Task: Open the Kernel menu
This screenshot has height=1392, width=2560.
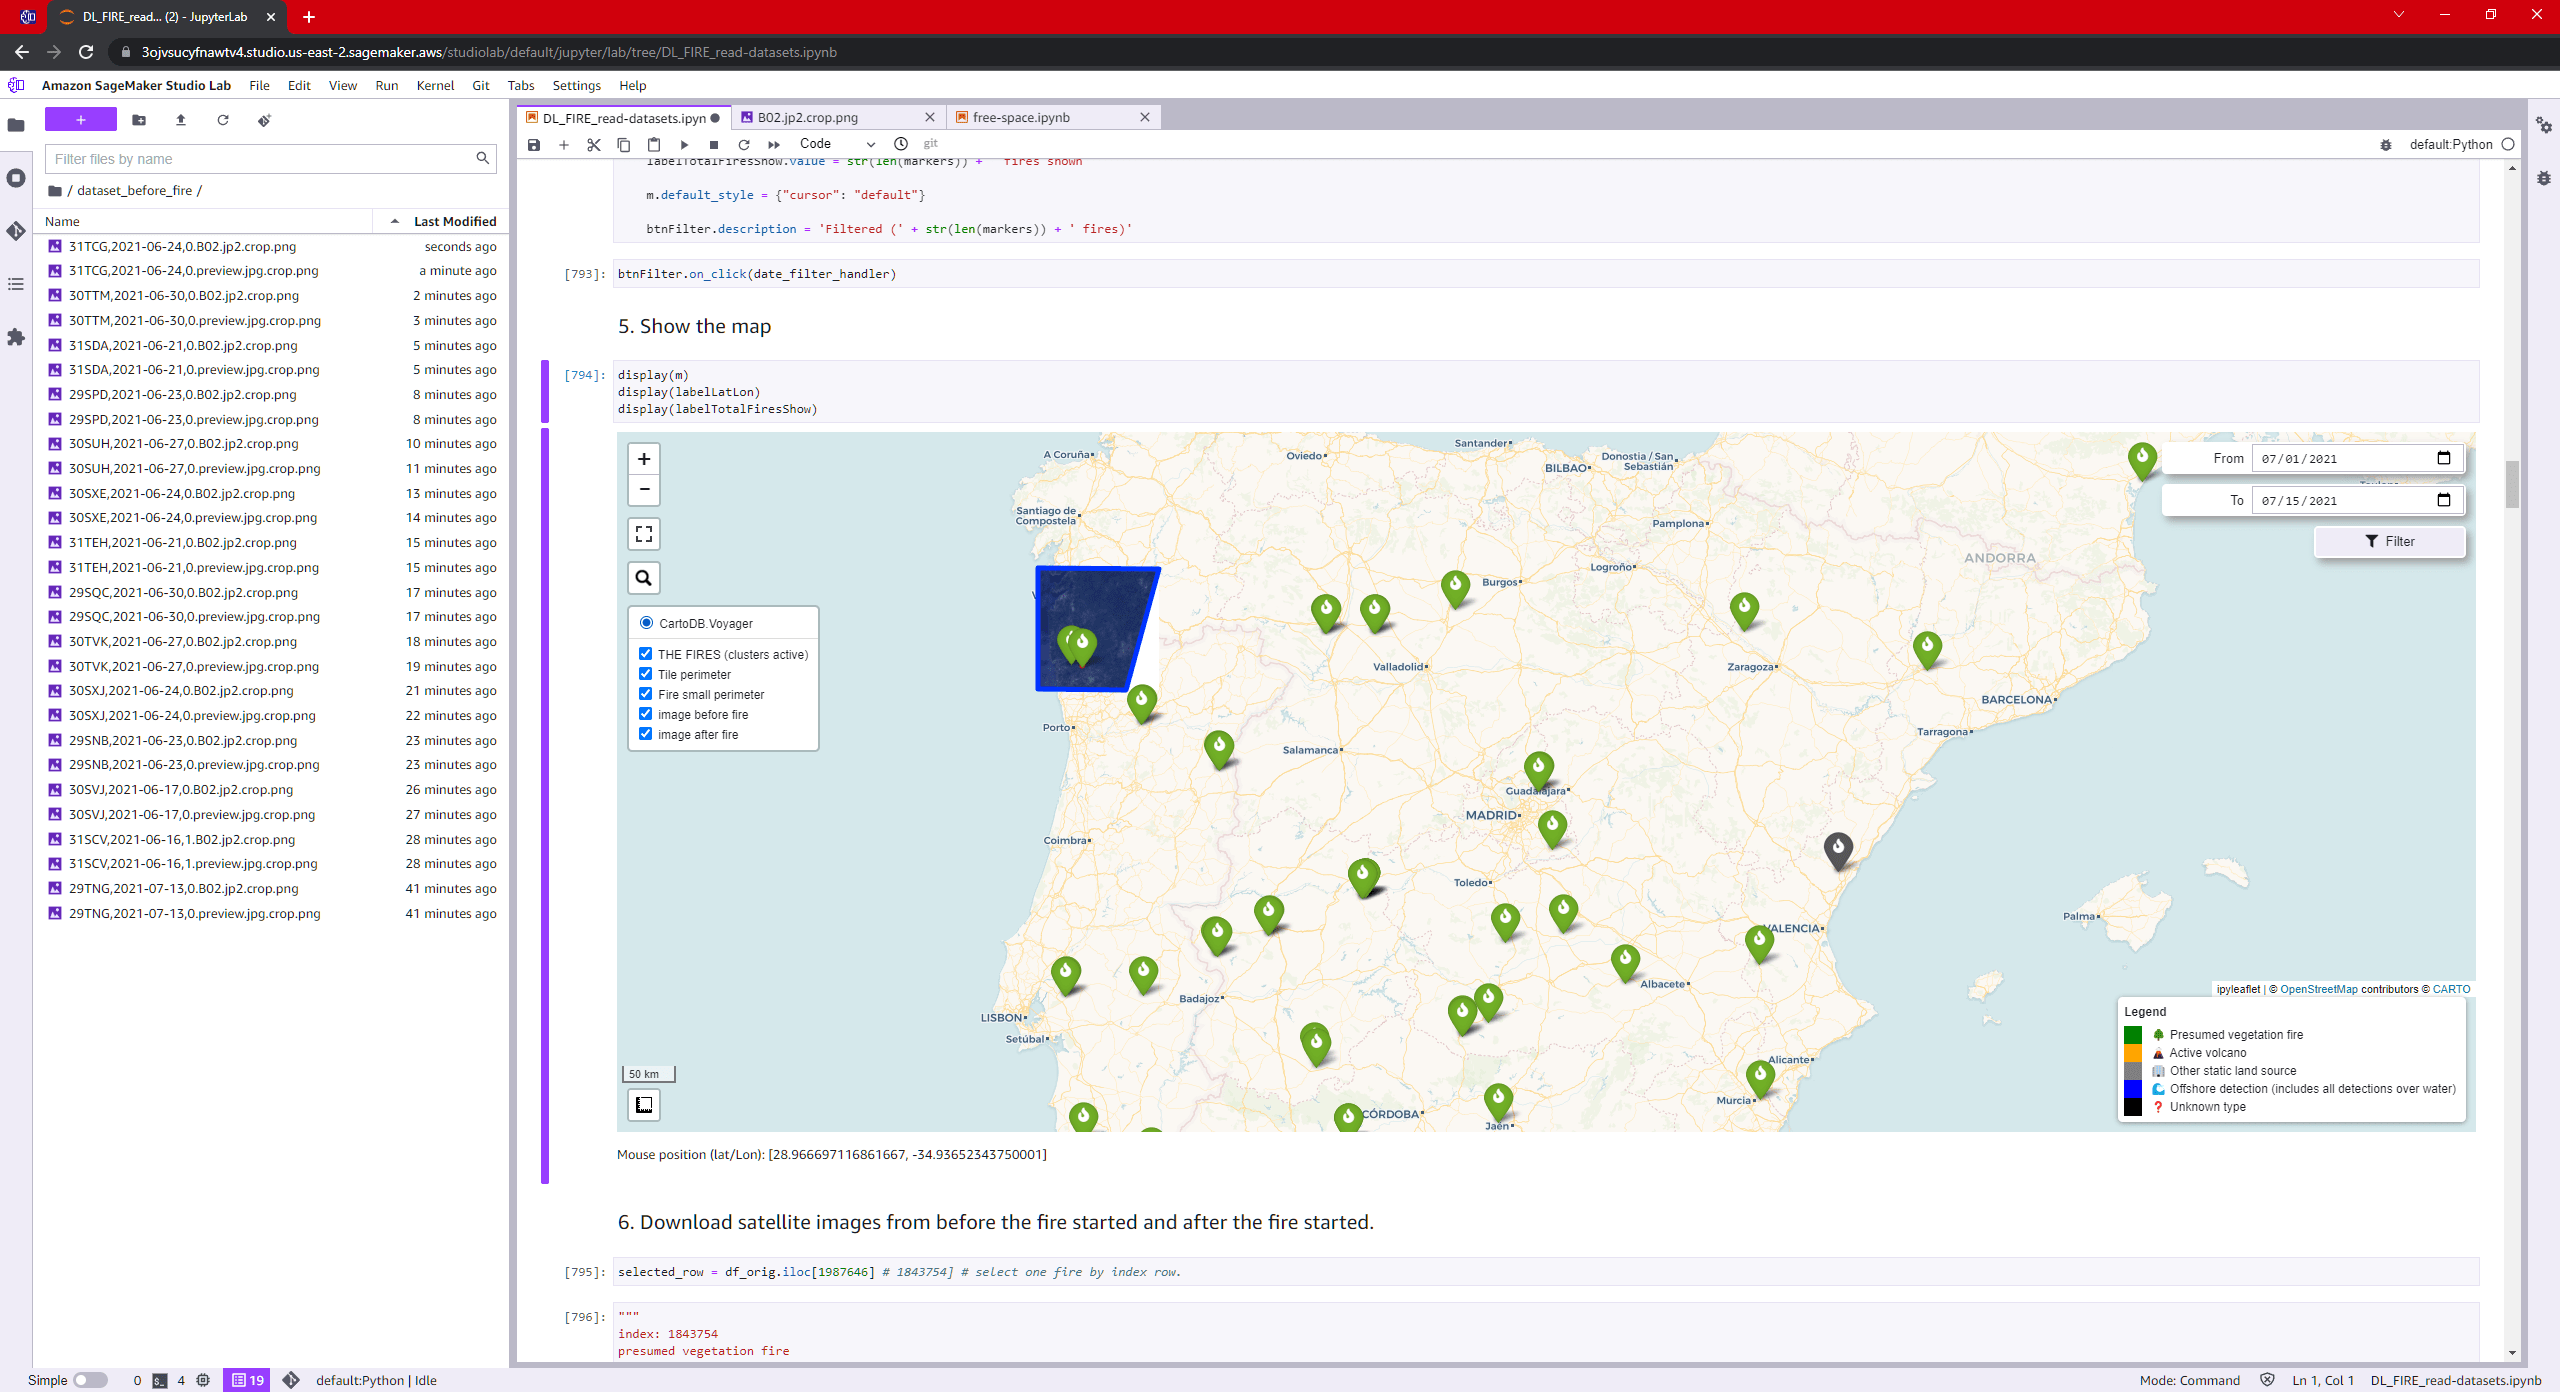Action: click(x=435, y=85)
